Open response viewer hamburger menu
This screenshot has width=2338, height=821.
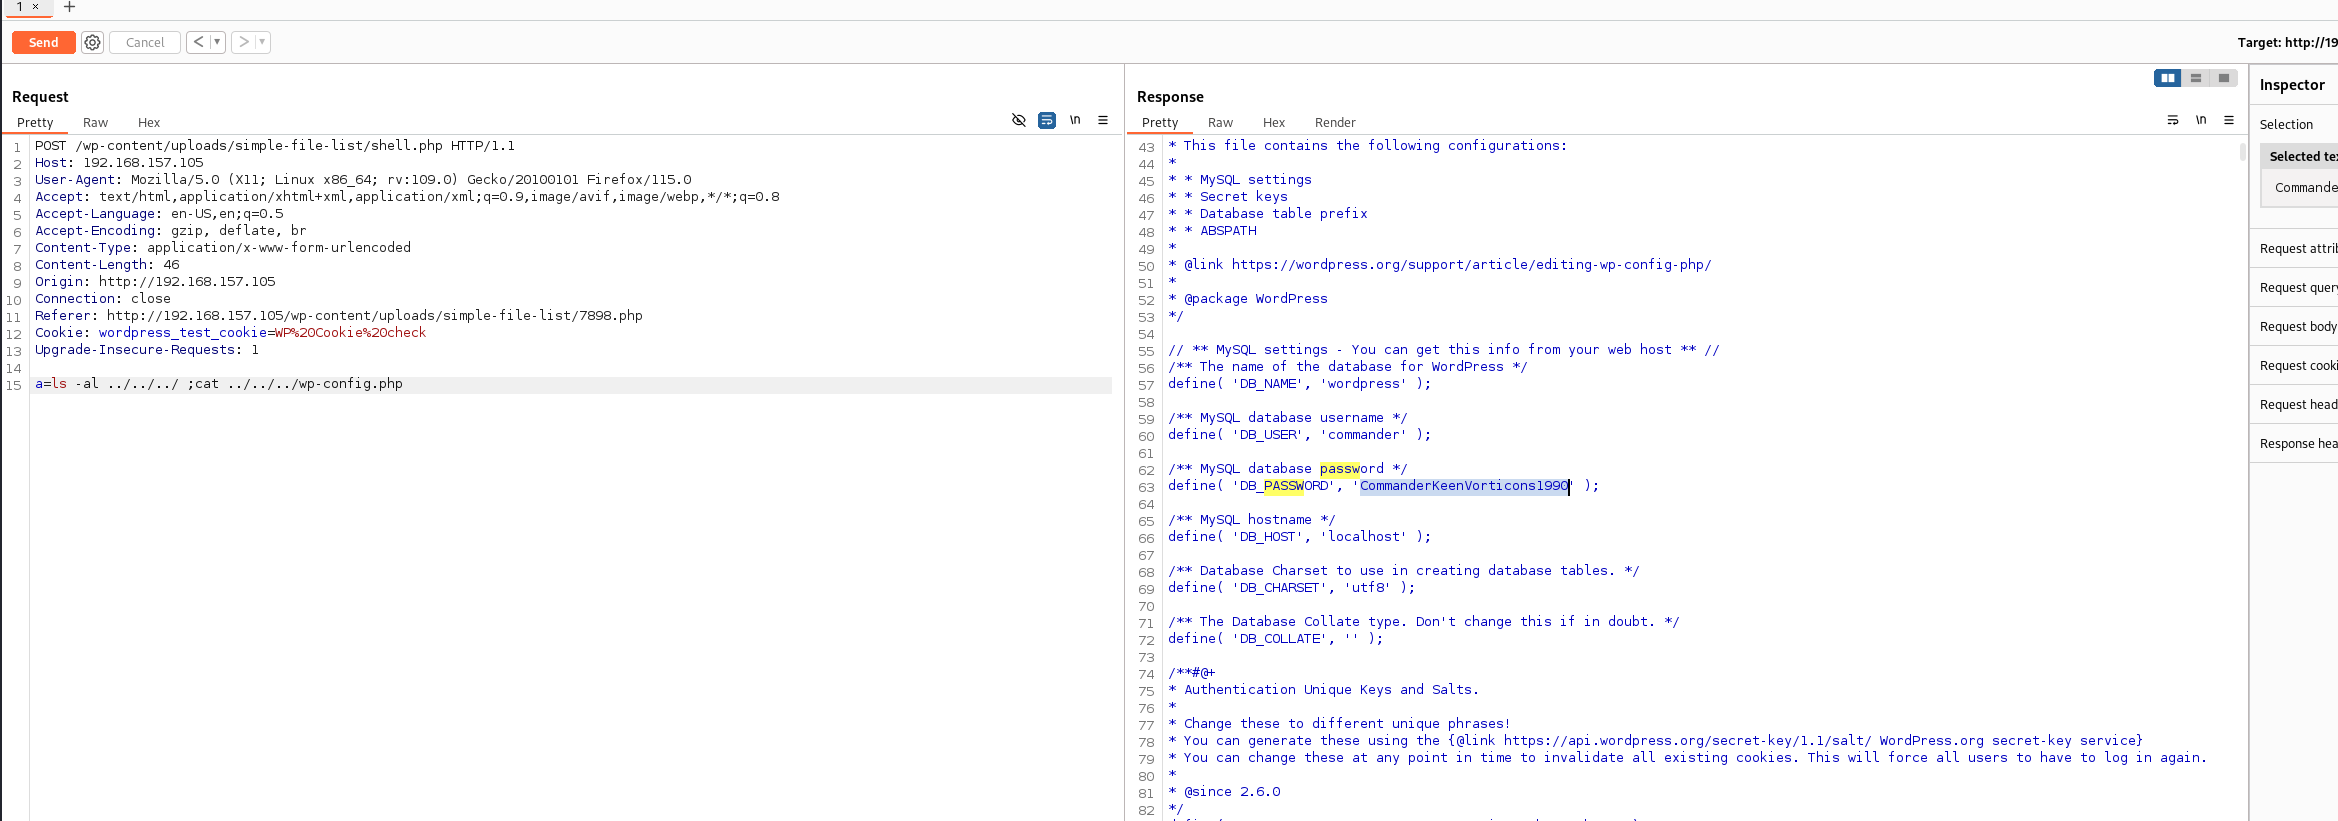[2229, 120]
